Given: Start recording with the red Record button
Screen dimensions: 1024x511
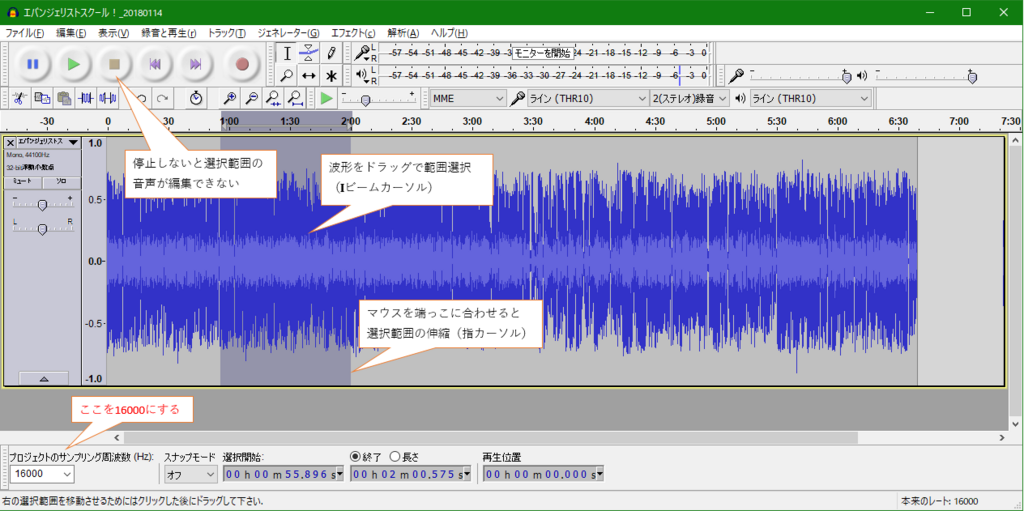Looking at the screenshot, I should [242, 64].
